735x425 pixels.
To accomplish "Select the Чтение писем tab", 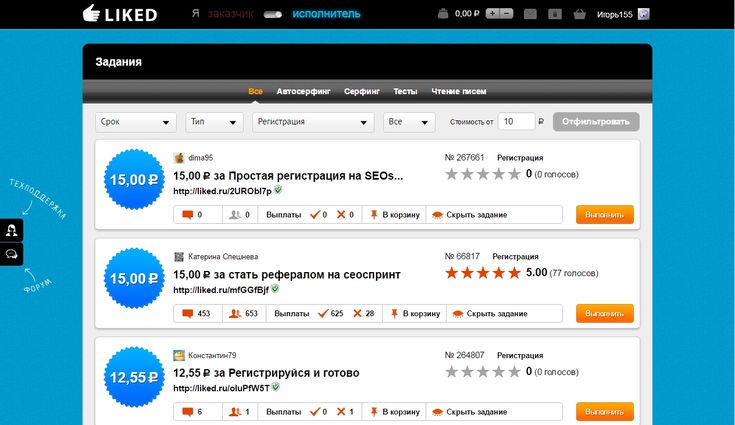I will pos(458,91).
